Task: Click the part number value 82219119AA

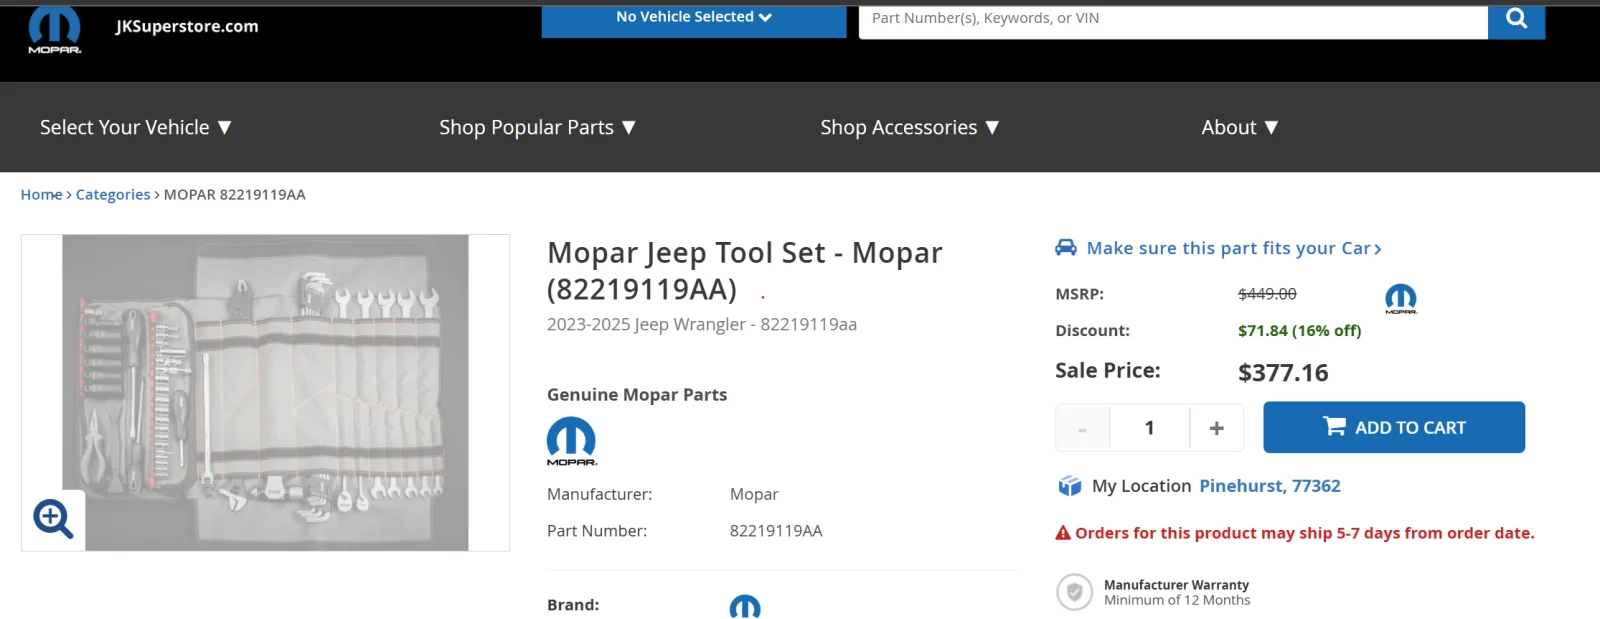Action: (x=776, y=531)
